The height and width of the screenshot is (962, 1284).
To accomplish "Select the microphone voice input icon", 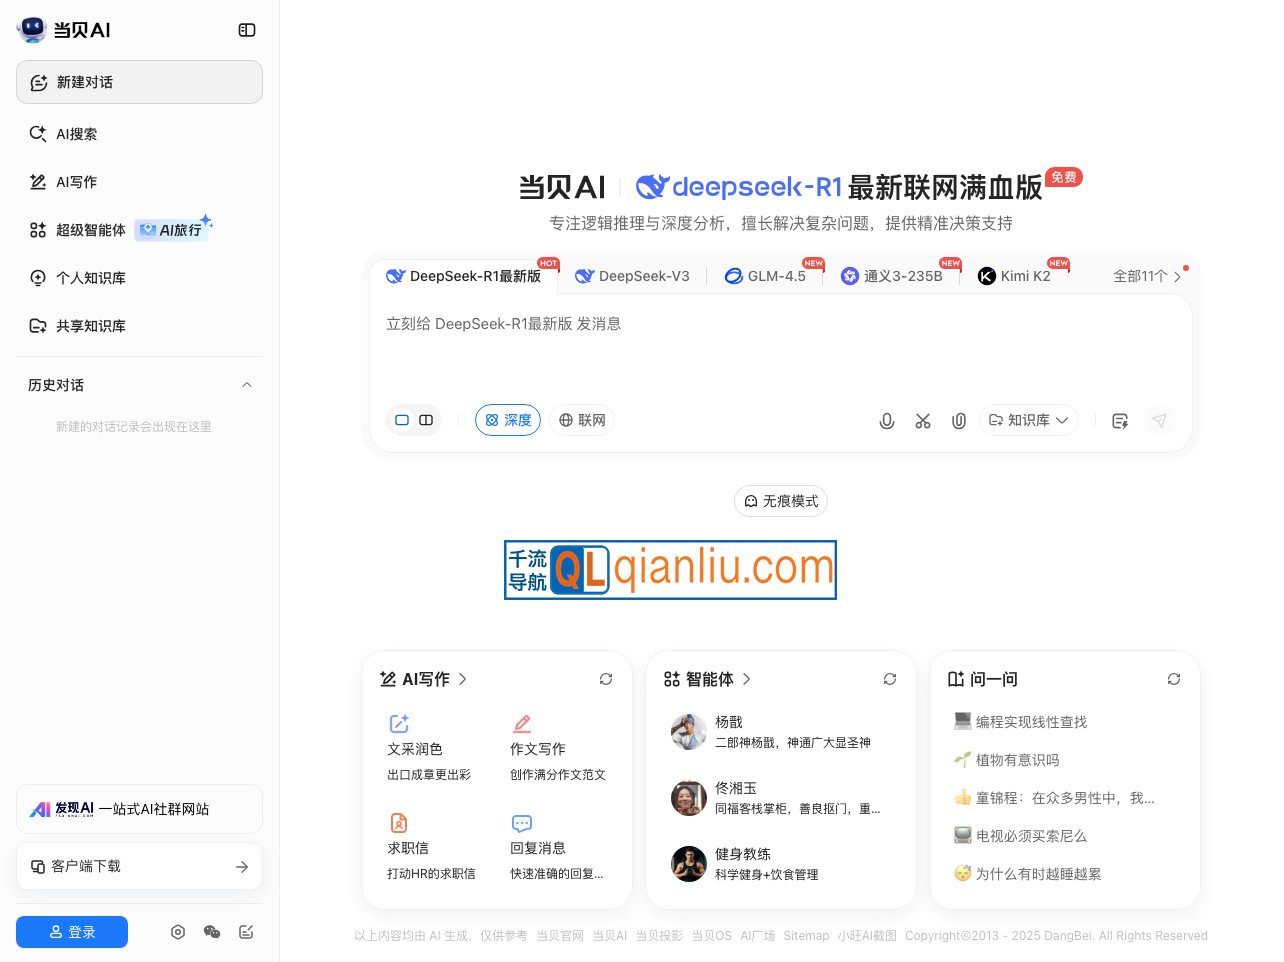I will [x=887, y=420].
